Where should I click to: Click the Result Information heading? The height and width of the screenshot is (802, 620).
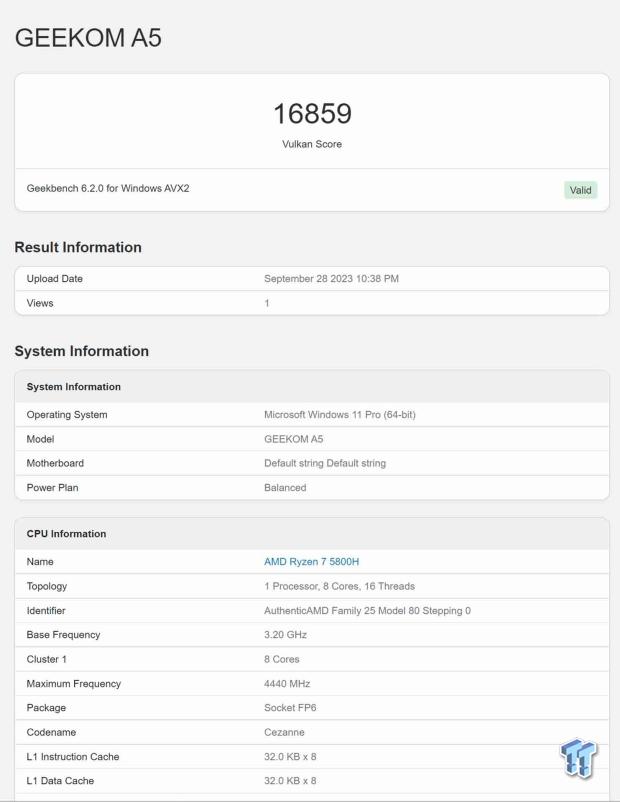point(78,247)
